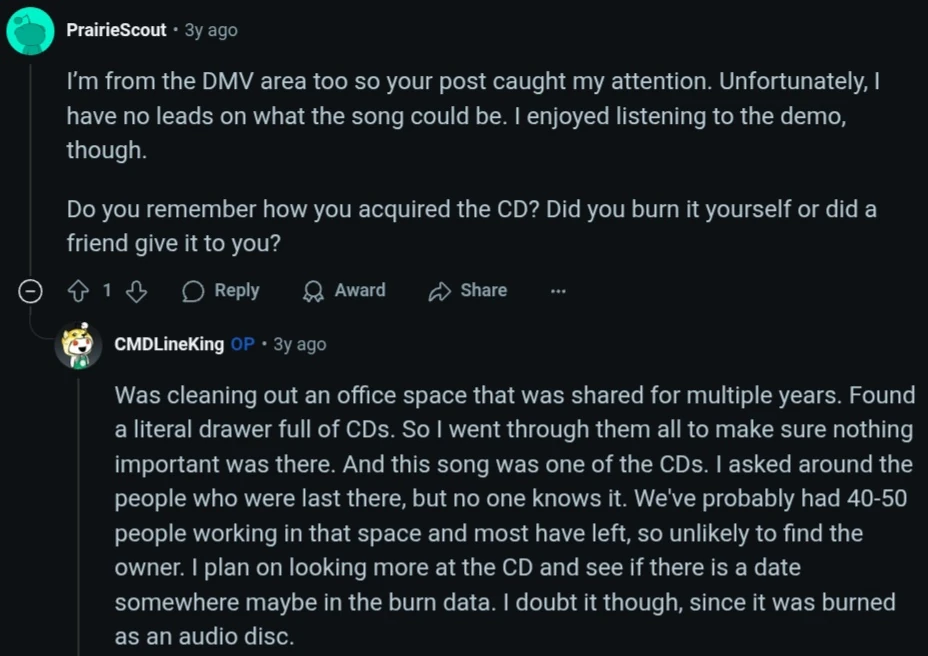
Task: Visit the CMDLineKing username profile
Action: (169, 344)
